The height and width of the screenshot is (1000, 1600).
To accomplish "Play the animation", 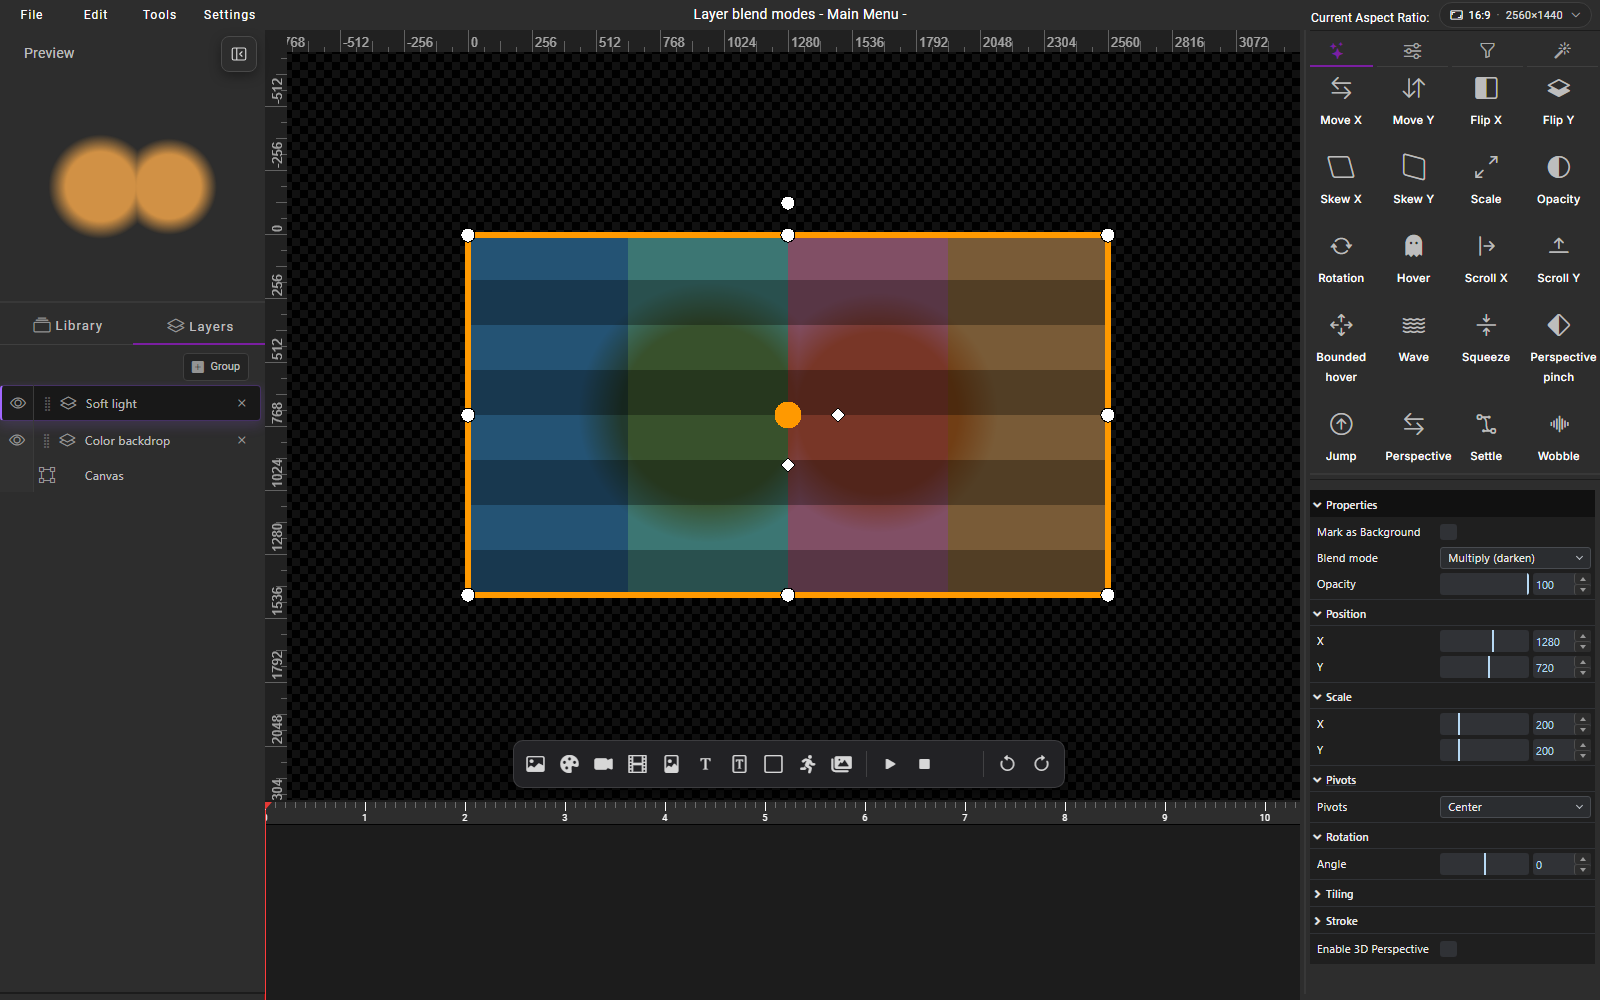I will click(x=890, y=764).
